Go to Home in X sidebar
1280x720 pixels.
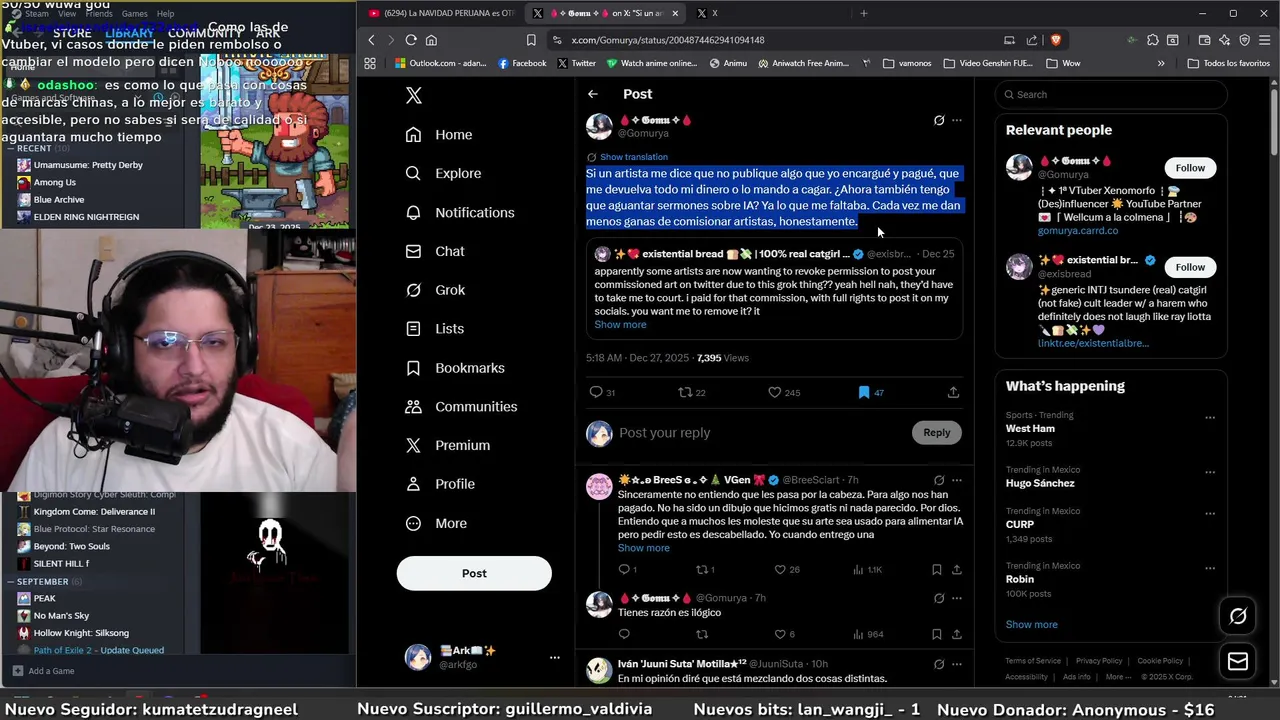[x=439, y=134]
